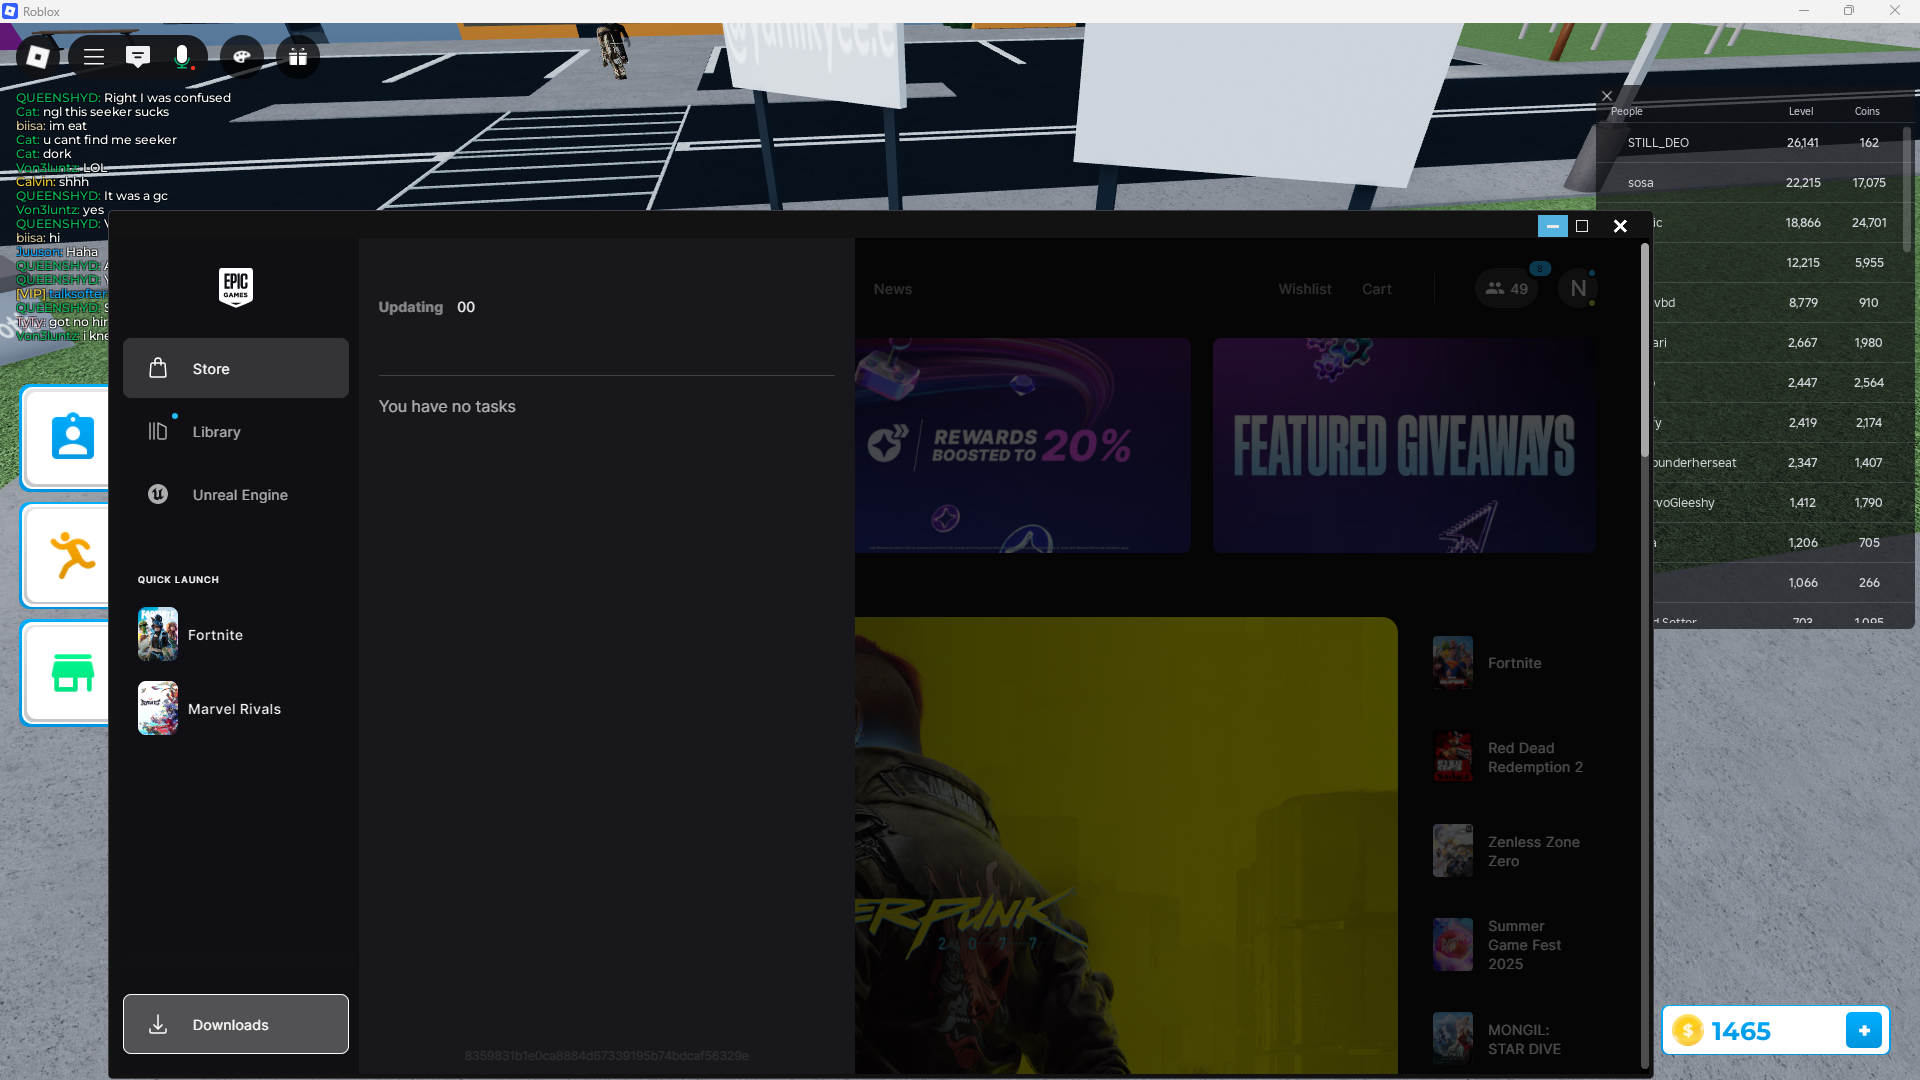Mute the Roblox microphone
Viewport: 1920px width, 1080px height.
pos(182,57)
